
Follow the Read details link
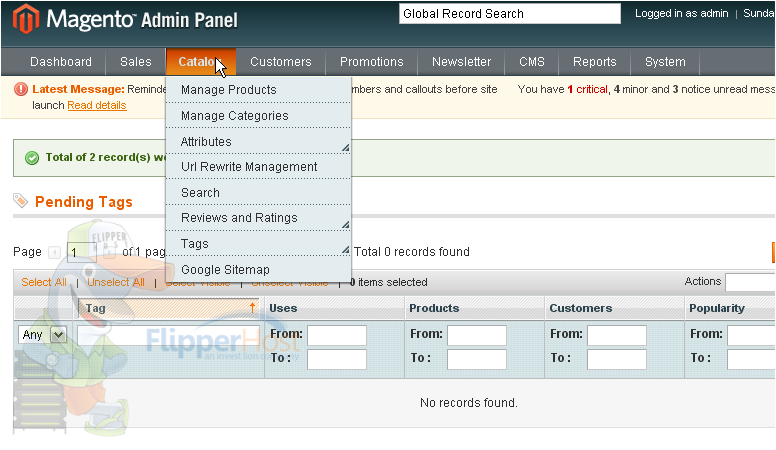point(97,105)
